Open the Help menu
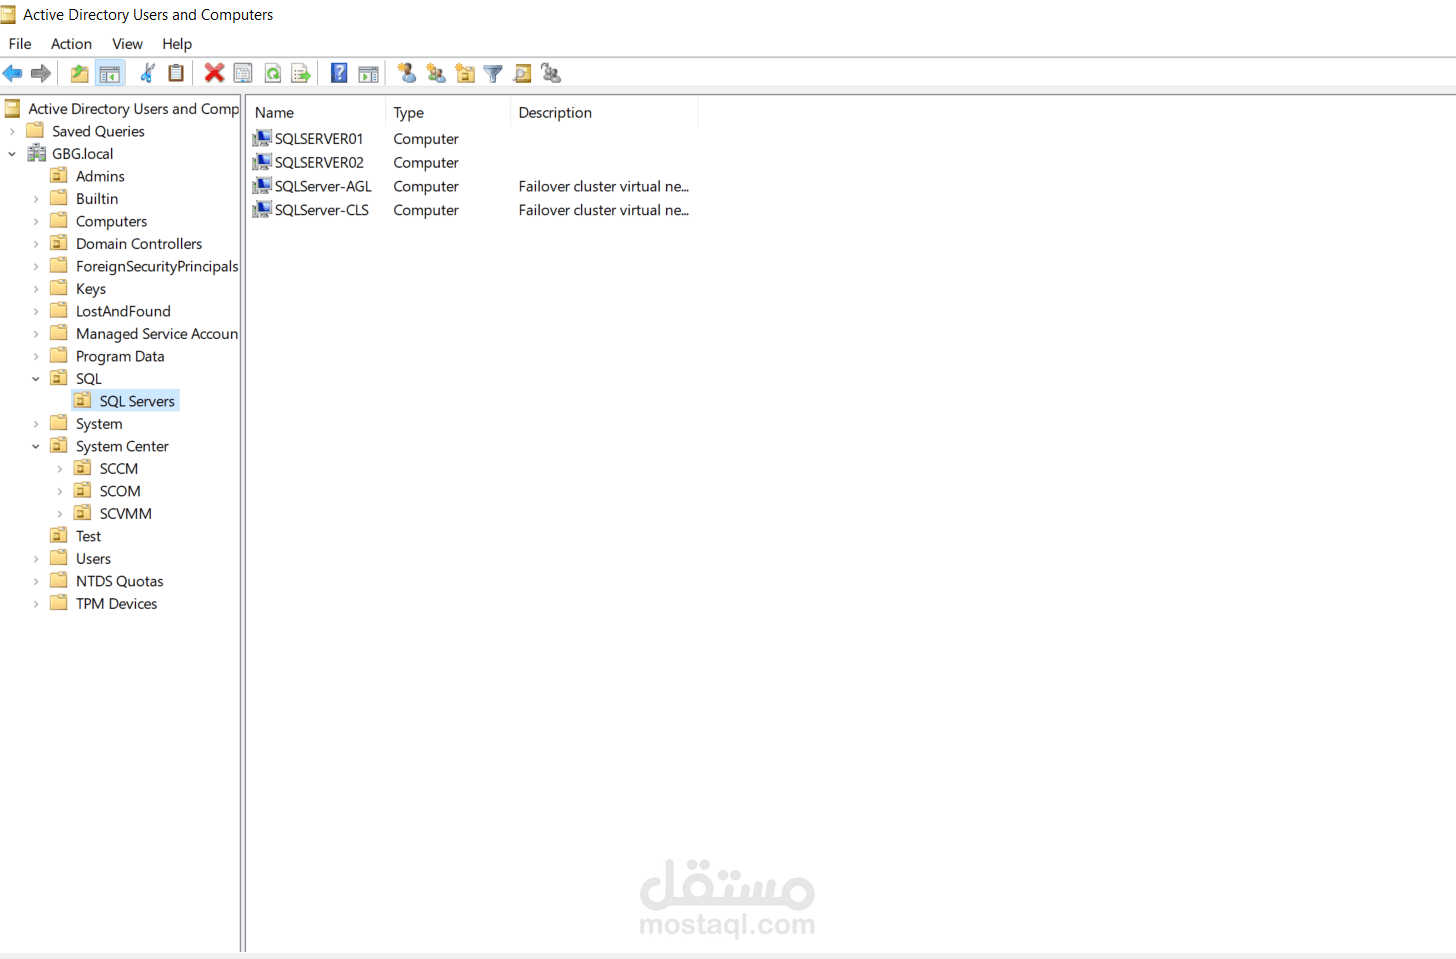 (177, 44)
